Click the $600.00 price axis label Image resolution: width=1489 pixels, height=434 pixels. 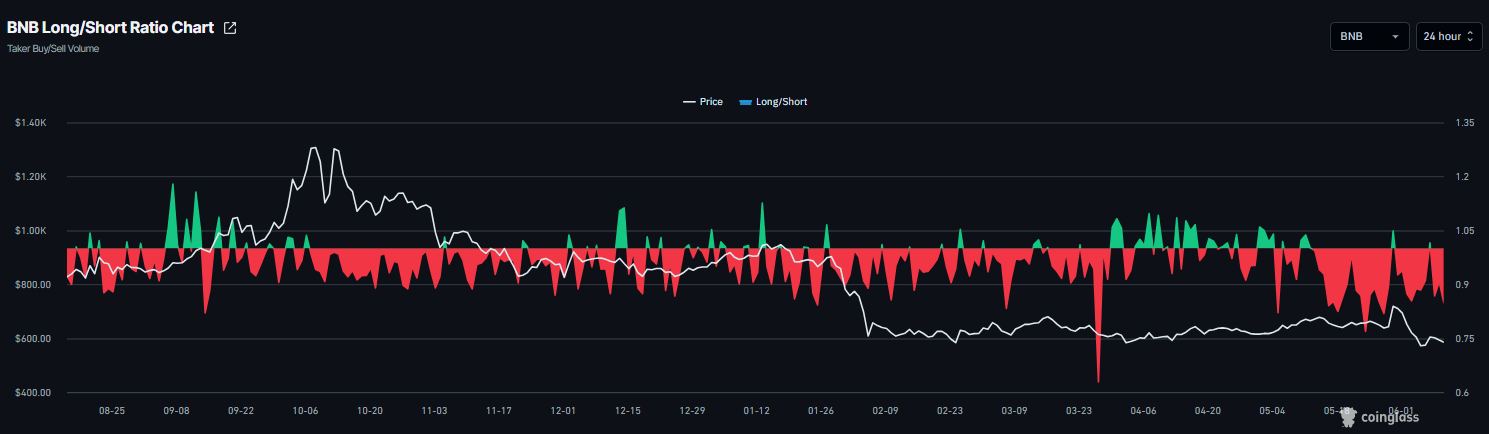(31, 339)
